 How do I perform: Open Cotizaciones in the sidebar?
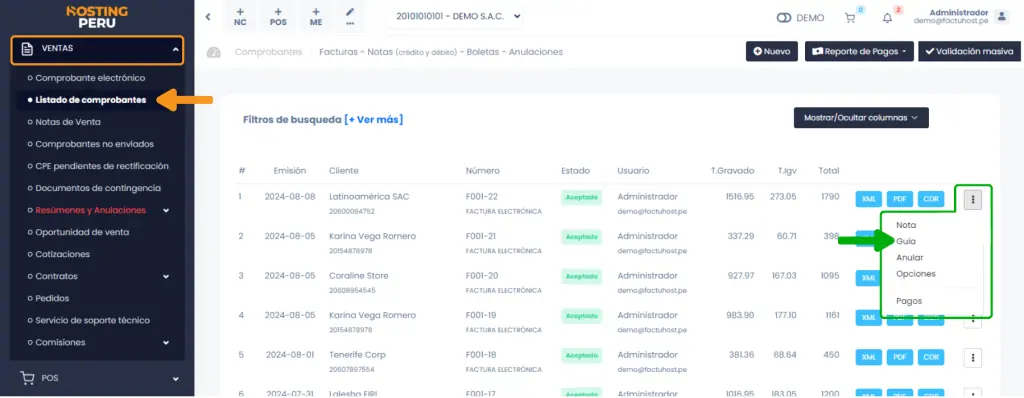(63, 254)
